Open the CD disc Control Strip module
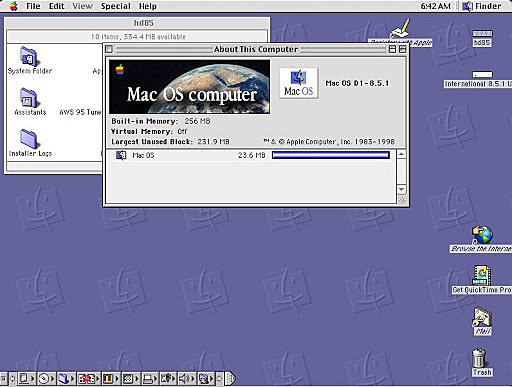 (46, 378)
